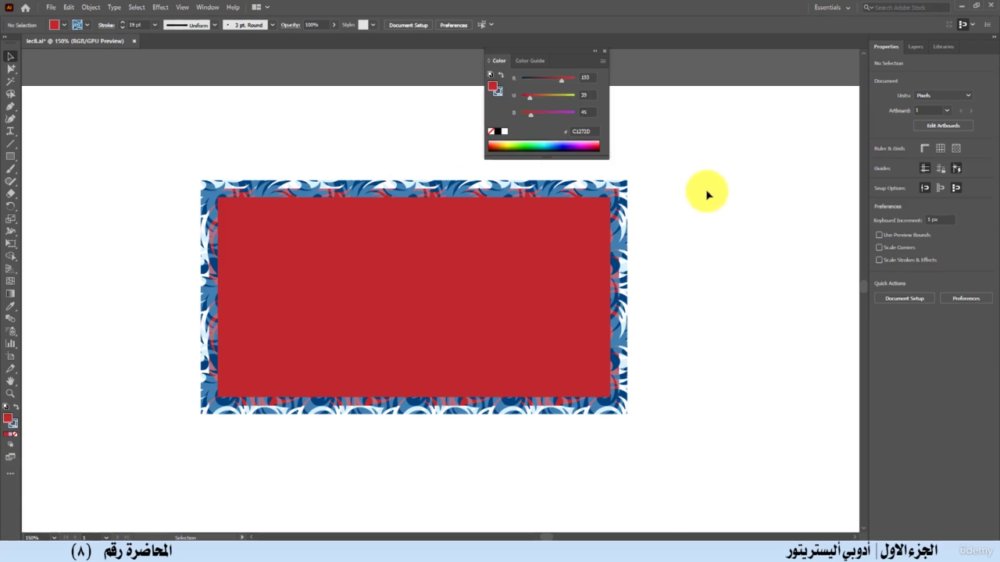Open the Effect menu
The image size is (1000, 562).
pos(160,8)
